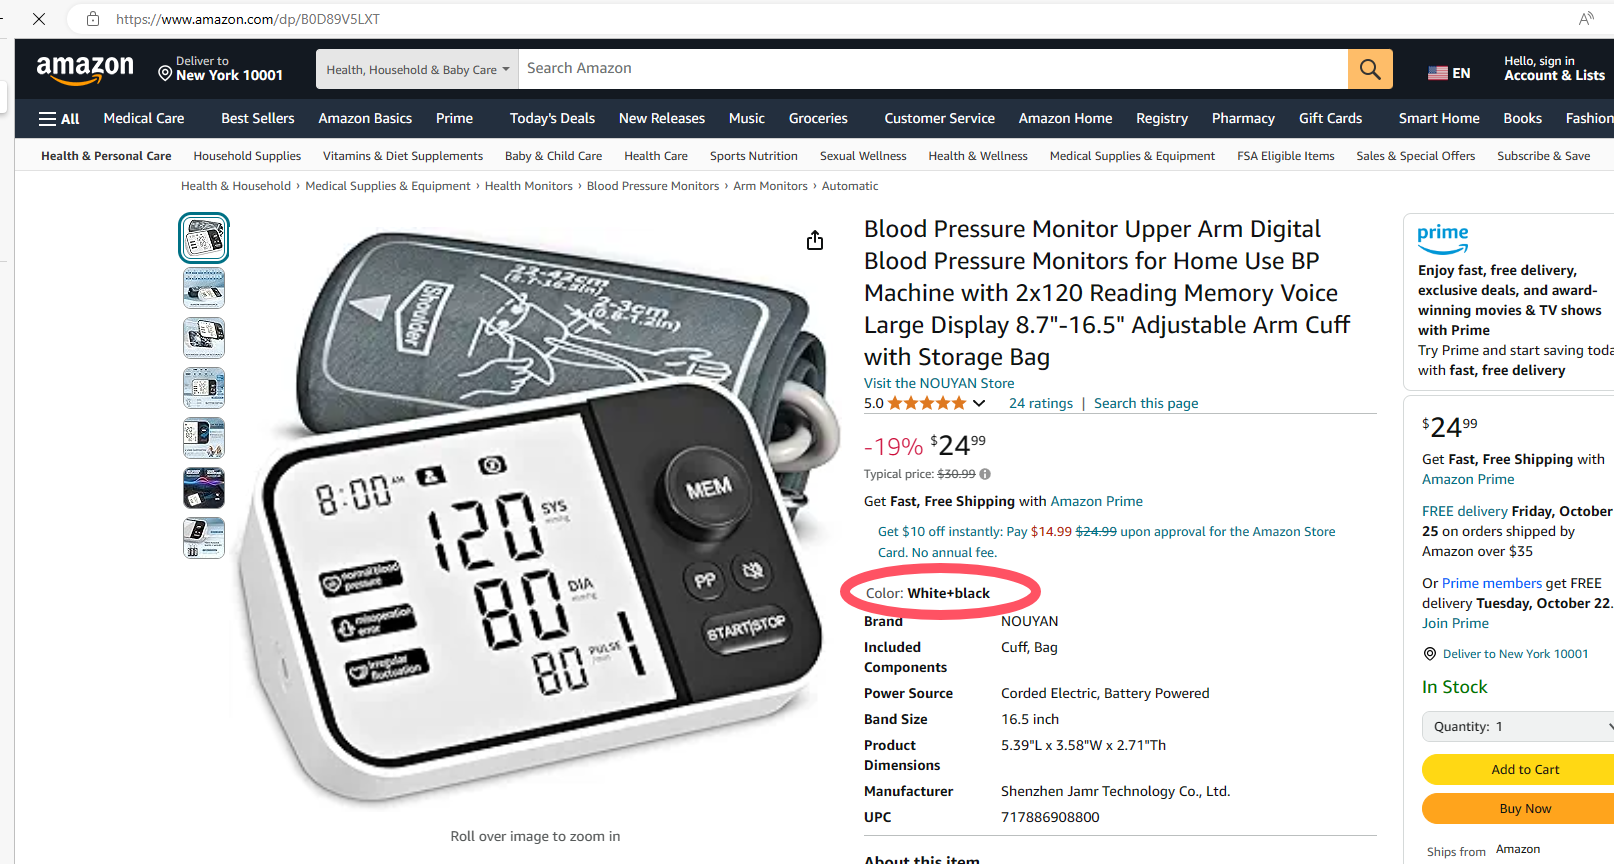Click the share icon above product image
The width and height of the screenshot is (1614, 864).
(815, 240)
